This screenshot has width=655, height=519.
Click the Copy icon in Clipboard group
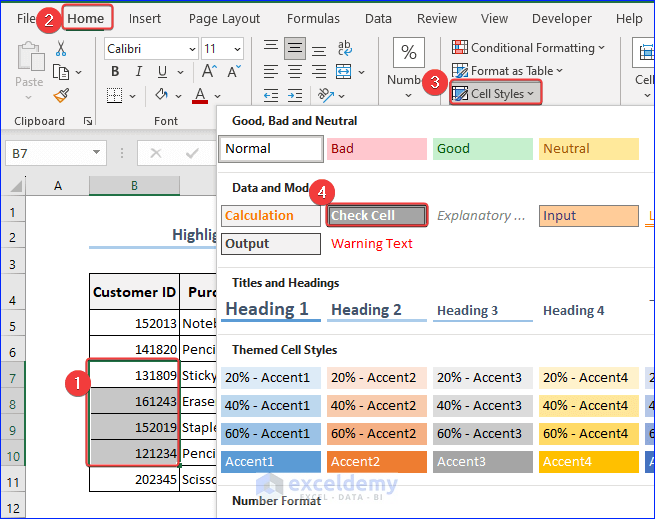pos(62,72)
